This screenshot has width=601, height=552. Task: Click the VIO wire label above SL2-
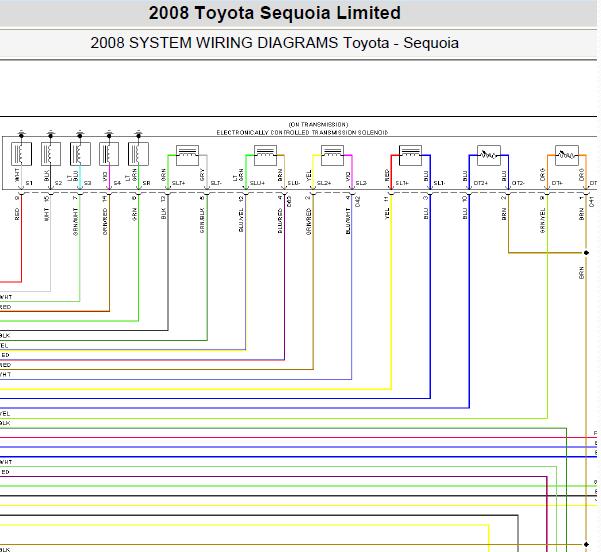(x=348, y=176)
